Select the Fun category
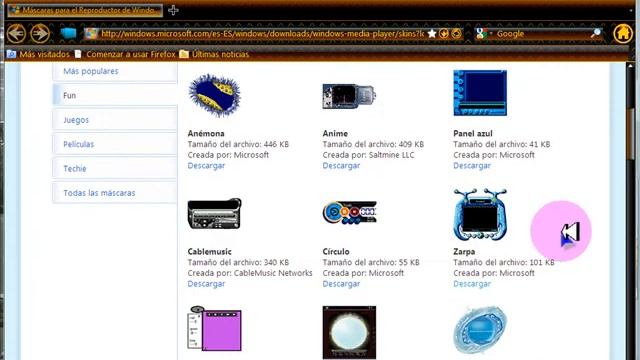Viewport: 640px width, 360px height. click(x=115, y=96)
